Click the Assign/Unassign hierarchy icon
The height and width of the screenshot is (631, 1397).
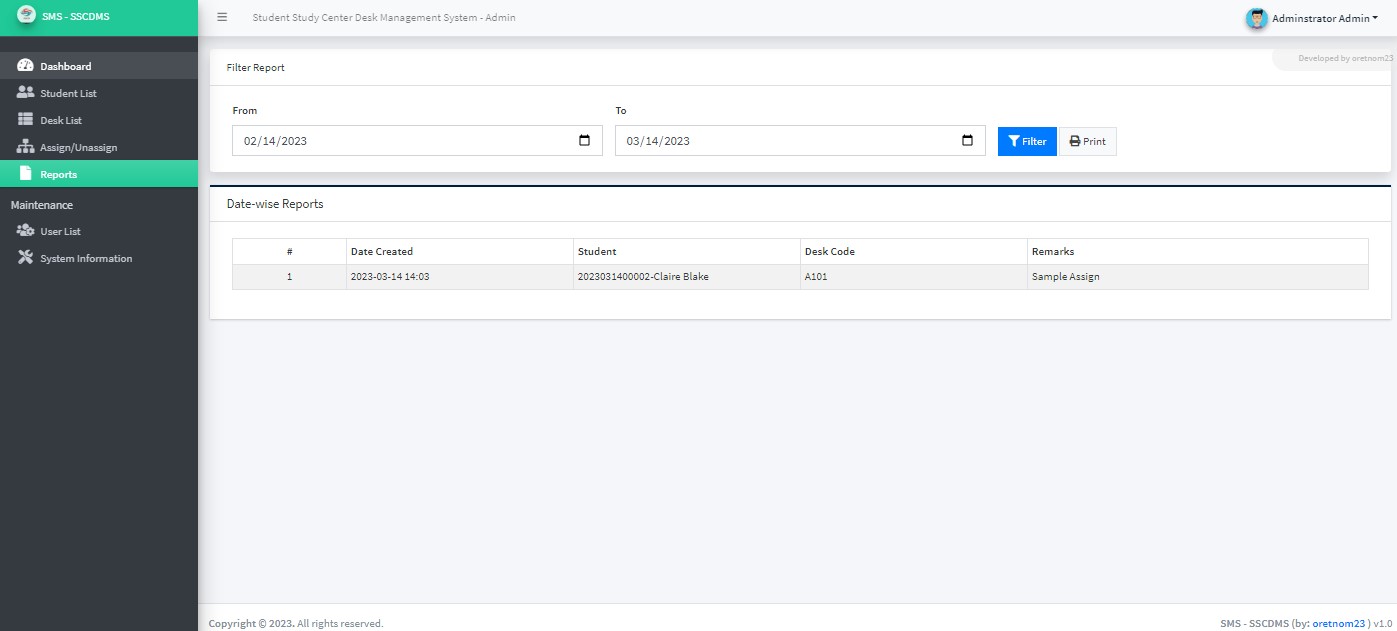tap(26, 147)
